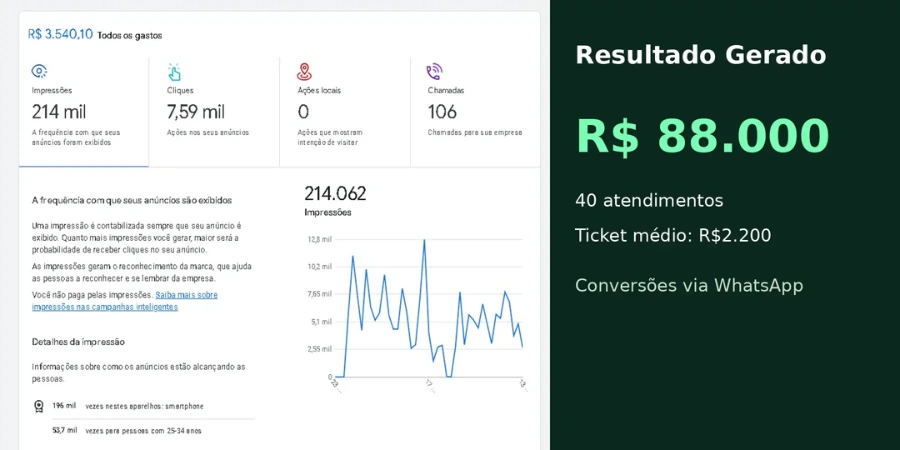This screenshot has width=900, height=450.
Task: Click the R$ 3.540,10 total spend amount
Action: pyautogui.click(x=60, y=34)
